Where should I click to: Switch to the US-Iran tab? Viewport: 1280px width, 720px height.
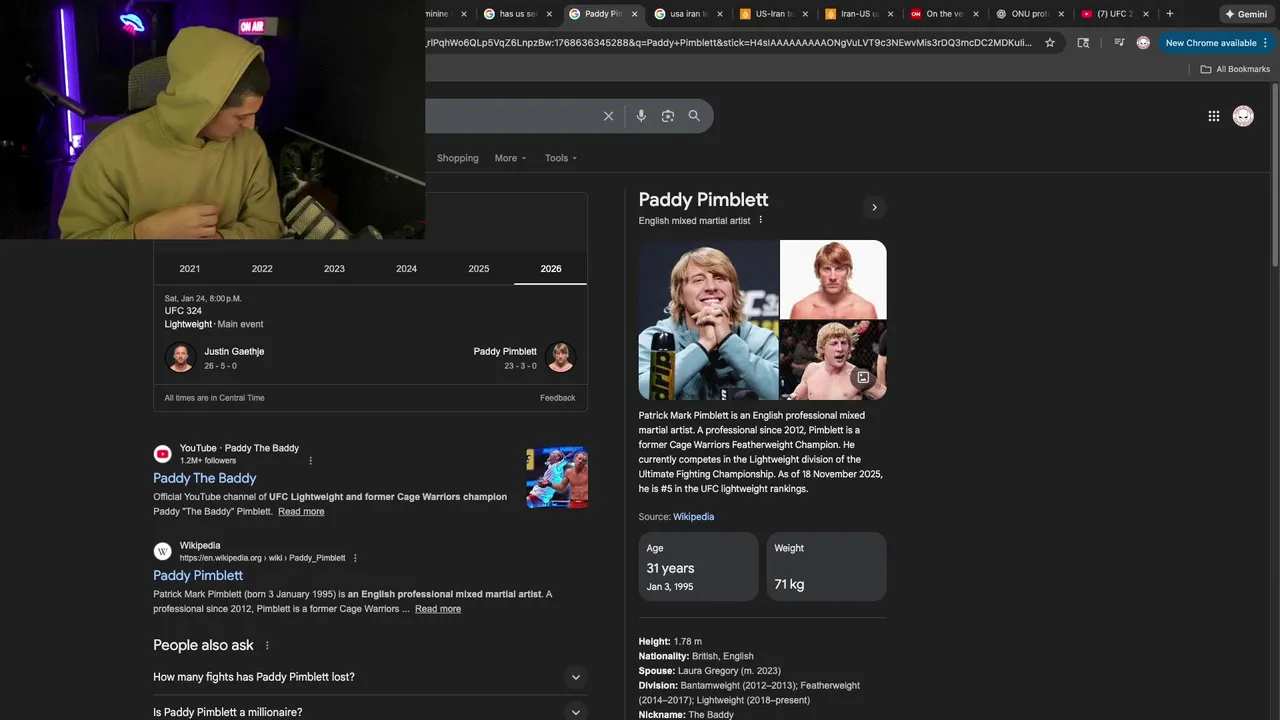point(774,14)
